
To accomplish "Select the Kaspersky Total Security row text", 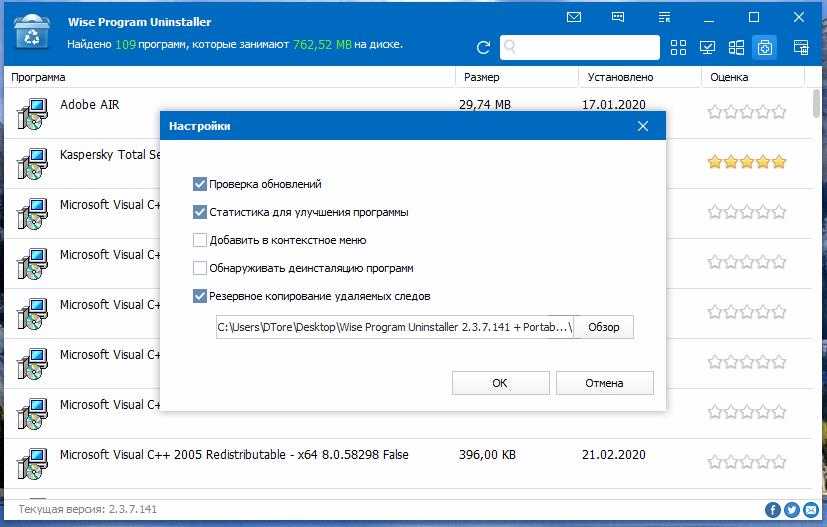I will (x=110, y=155).
